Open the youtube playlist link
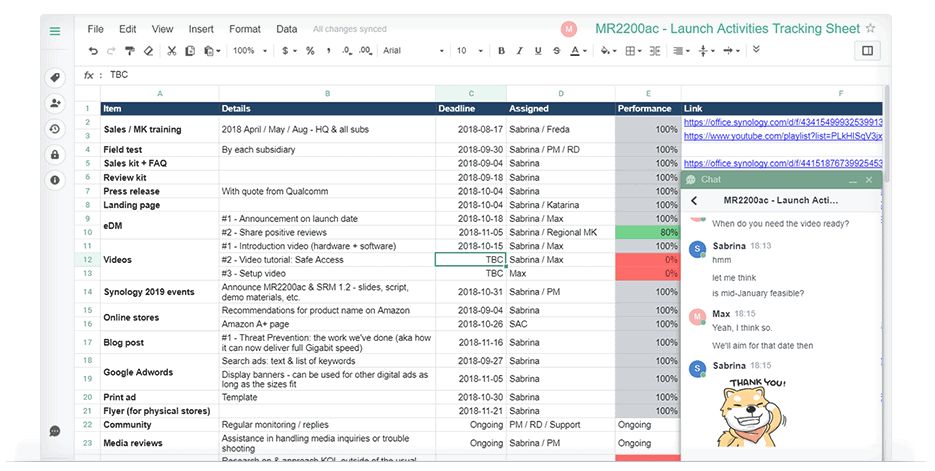Screen dimensions: 935x471 (x=783, y=136)
